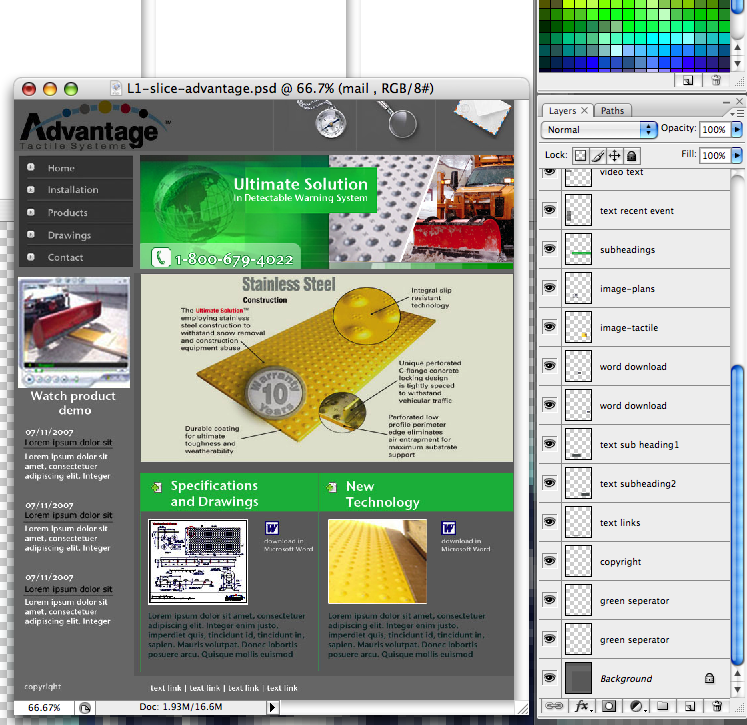
Task: Open the Normal blend mode dropdown
Action: pos(598,130)
